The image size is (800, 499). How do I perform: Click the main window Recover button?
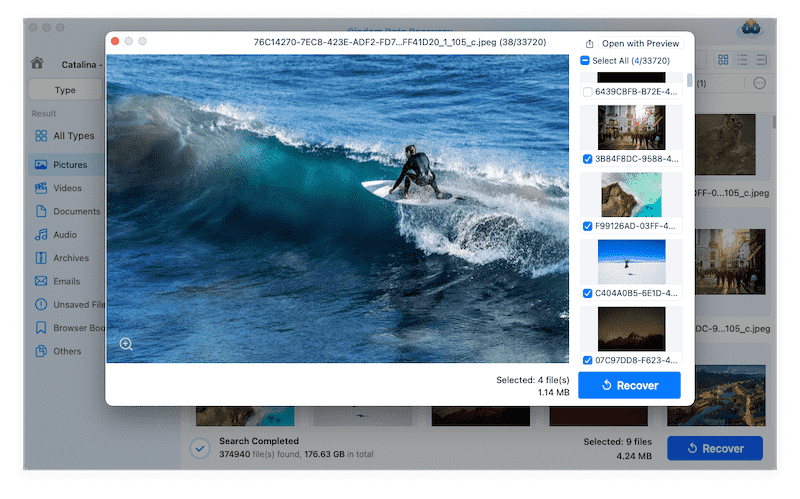pyautogui.click(x=714, y=449)
